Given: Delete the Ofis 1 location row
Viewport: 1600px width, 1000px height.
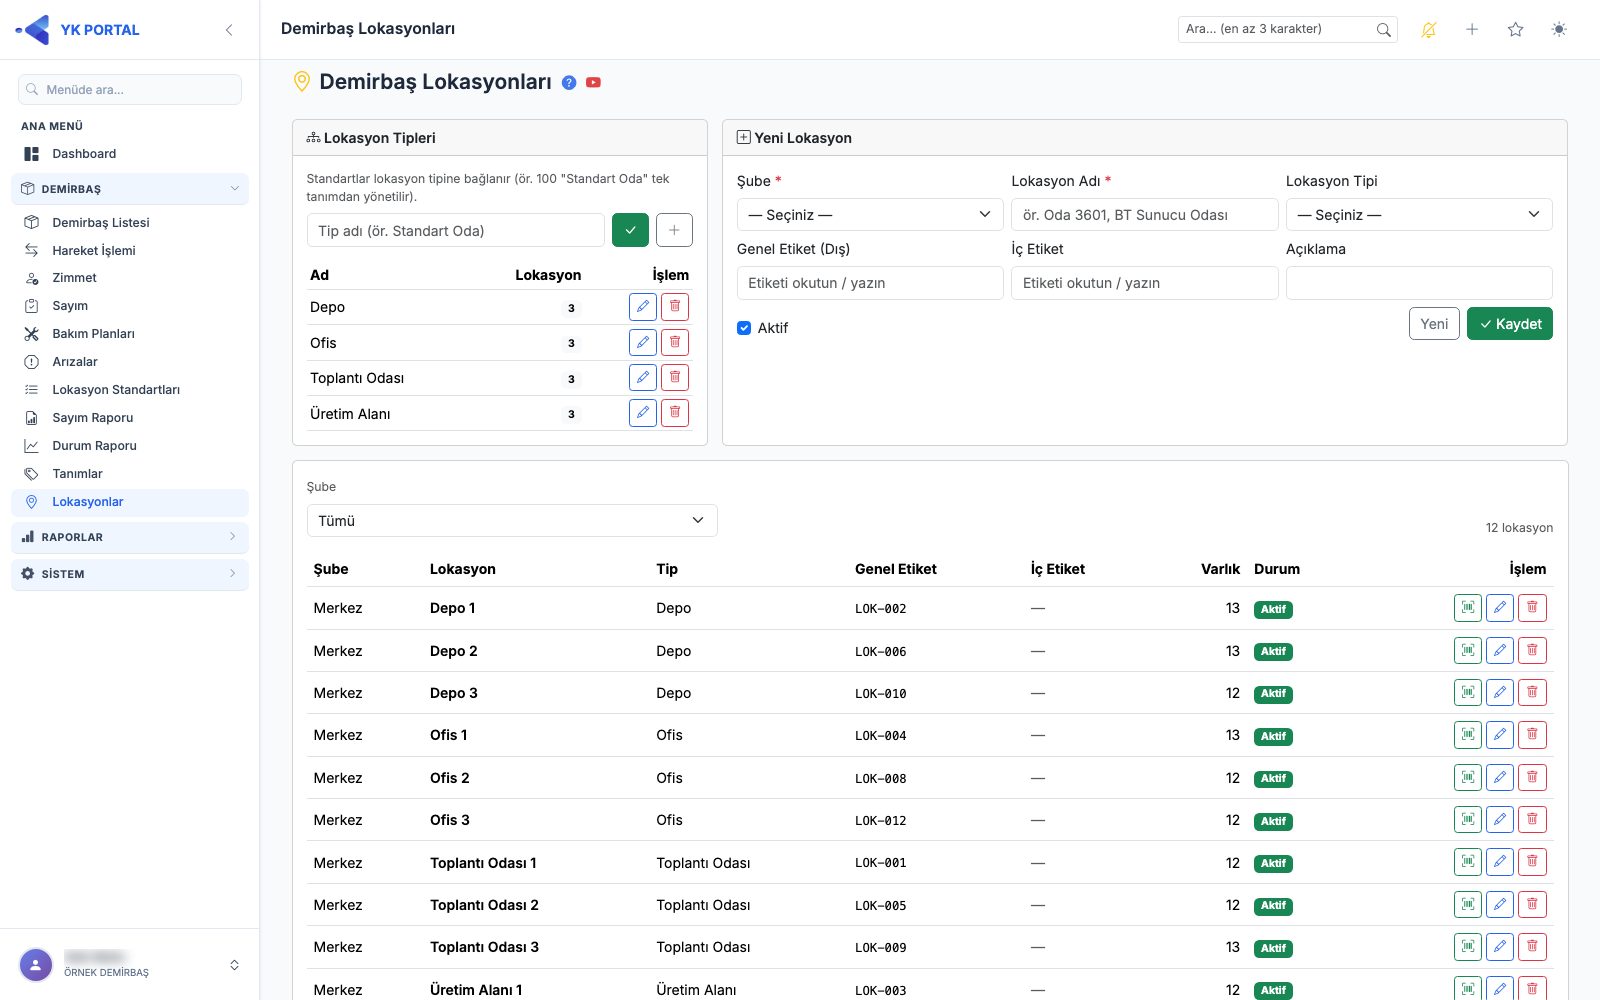Looking at the screenshot, I should (x=1532, y=735).
